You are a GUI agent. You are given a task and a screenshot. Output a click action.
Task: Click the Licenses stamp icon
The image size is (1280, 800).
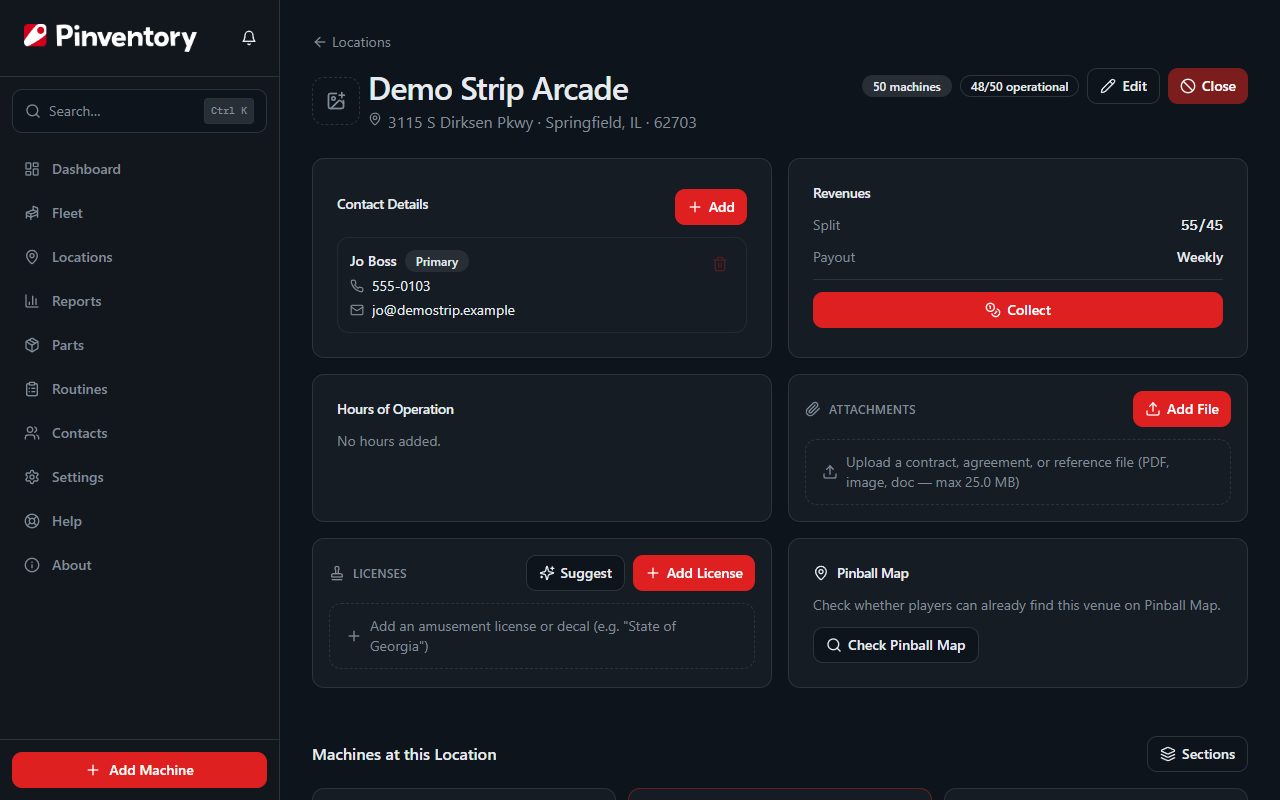pyautogui.click(x=337, y=574)
